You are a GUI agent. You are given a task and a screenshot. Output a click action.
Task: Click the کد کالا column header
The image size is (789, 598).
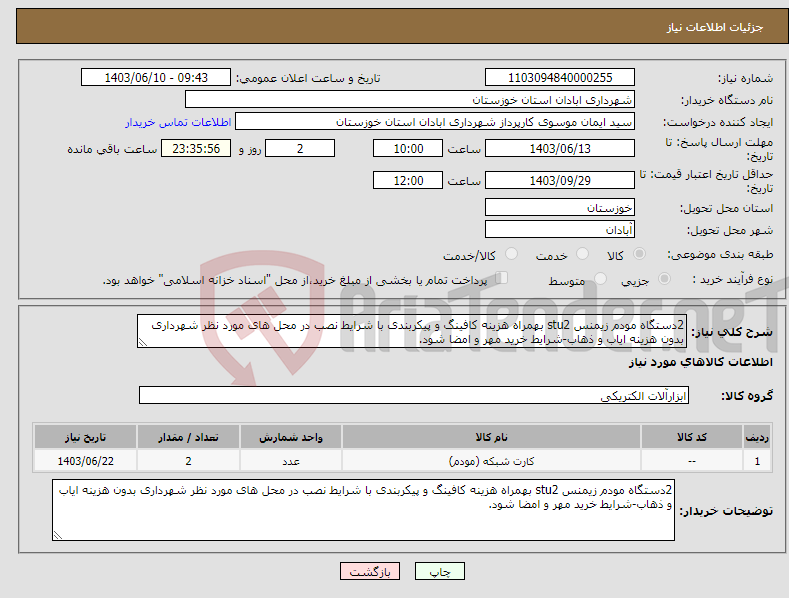click(692, 437)
